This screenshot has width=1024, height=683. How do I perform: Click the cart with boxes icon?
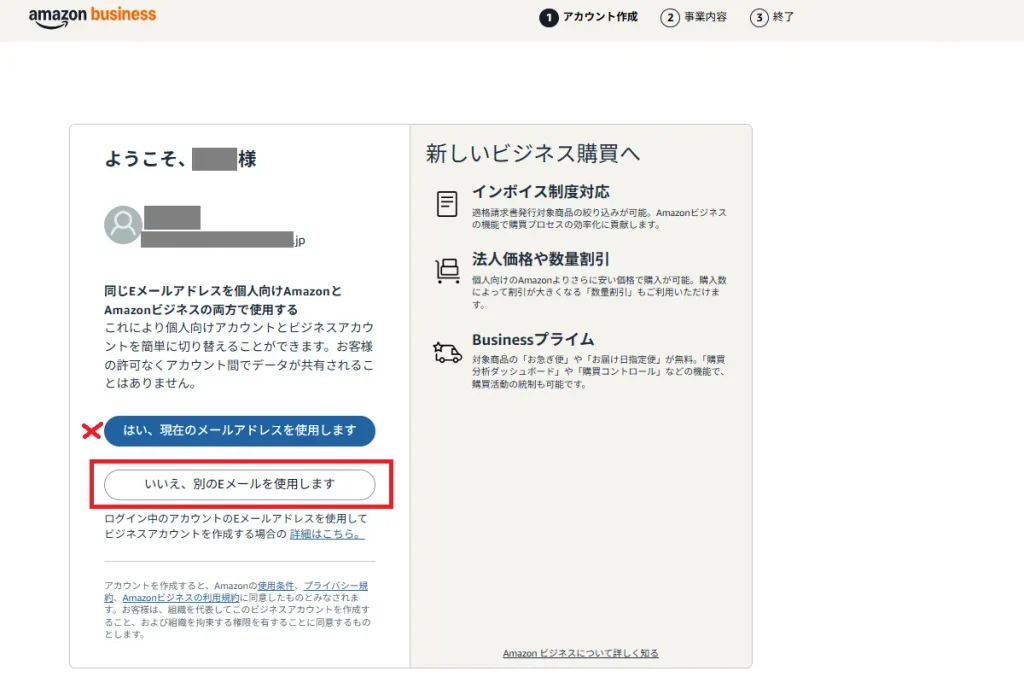tap(447, 270)
